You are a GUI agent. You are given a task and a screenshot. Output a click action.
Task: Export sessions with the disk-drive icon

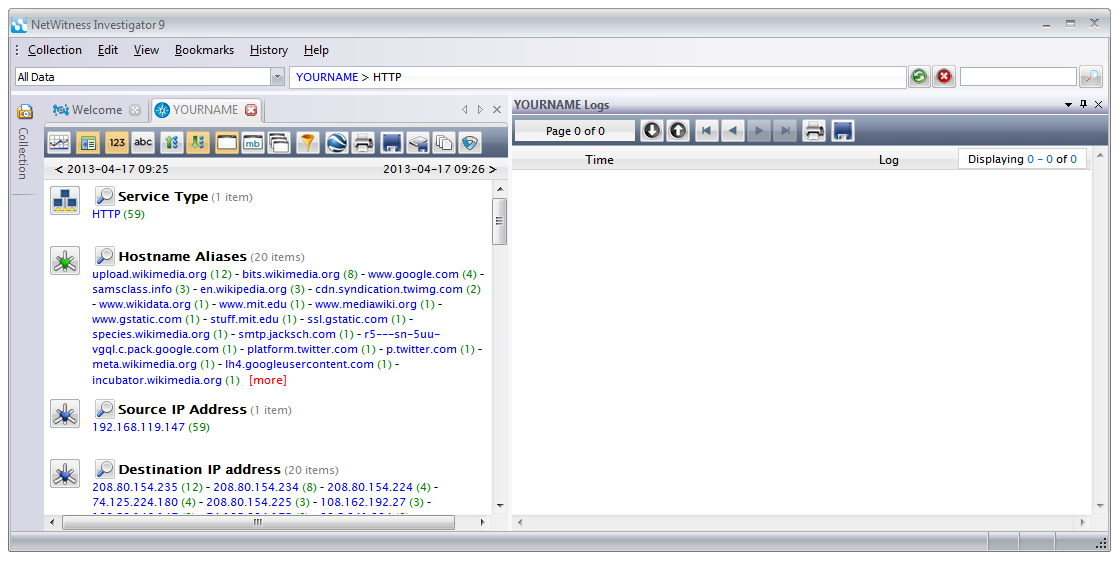[418, 143]
